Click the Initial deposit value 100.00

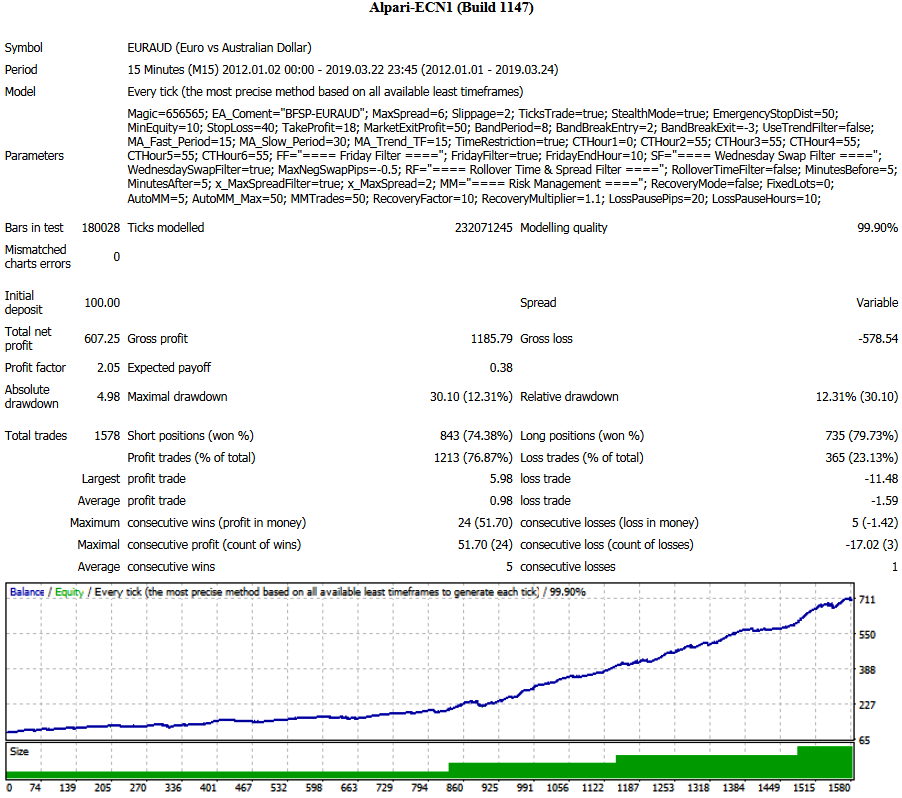102,303
